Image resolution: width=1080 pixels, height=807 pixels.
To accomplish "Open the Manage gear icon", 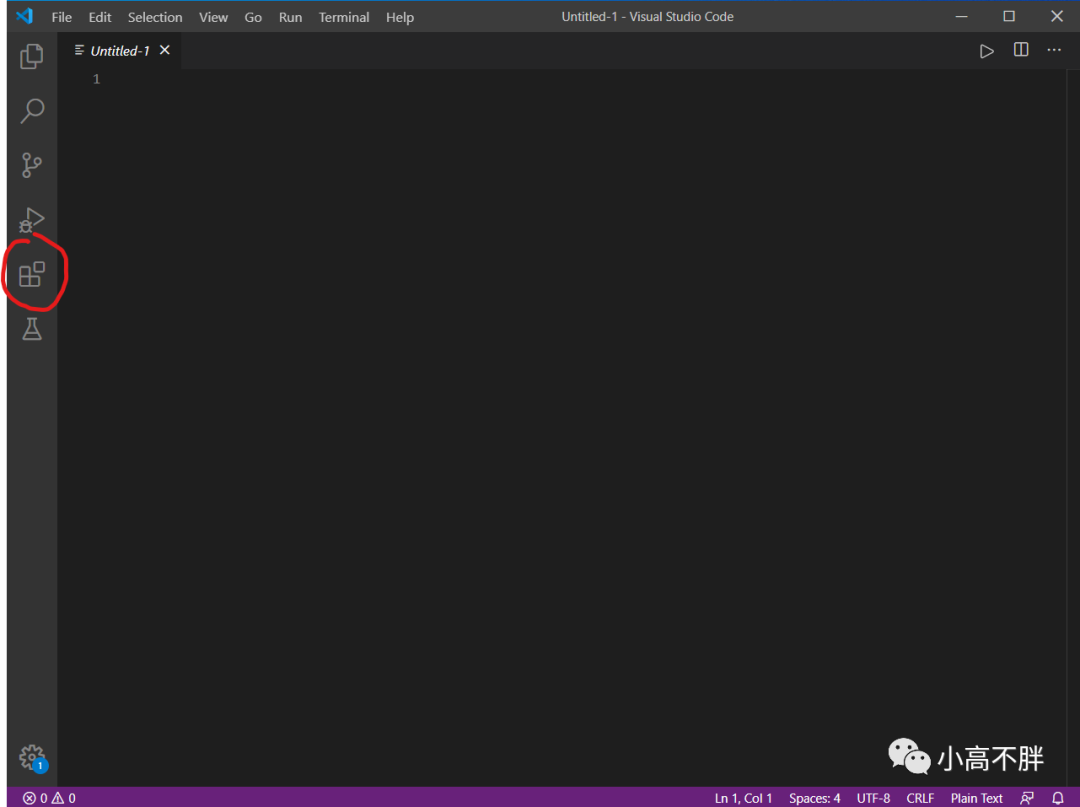I will [x=32, y=757].
